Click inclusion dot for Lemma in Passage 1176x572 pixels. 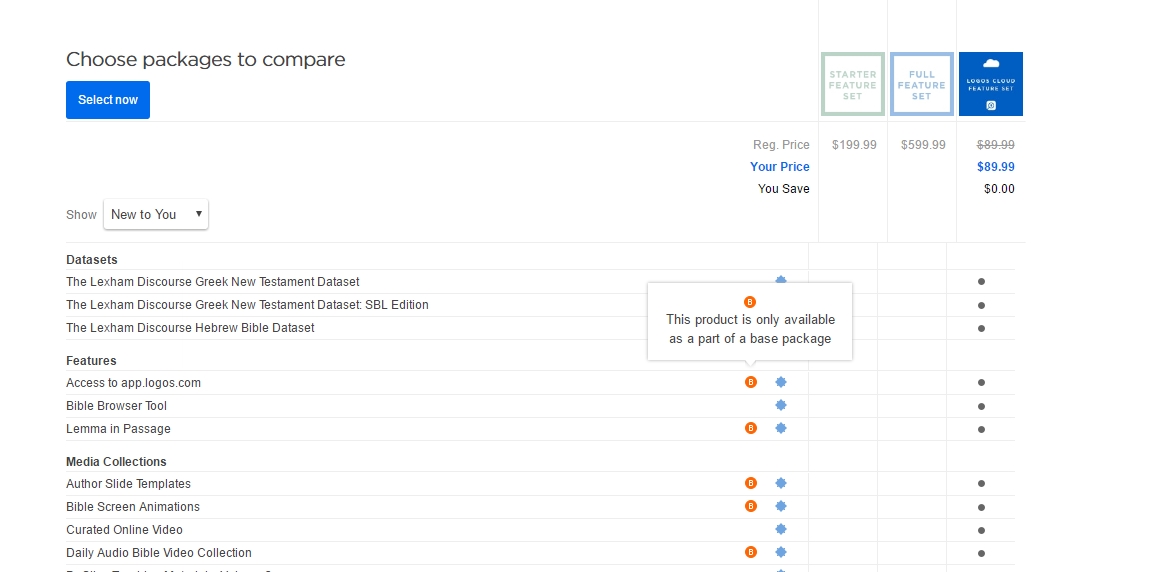click(981, 430)
